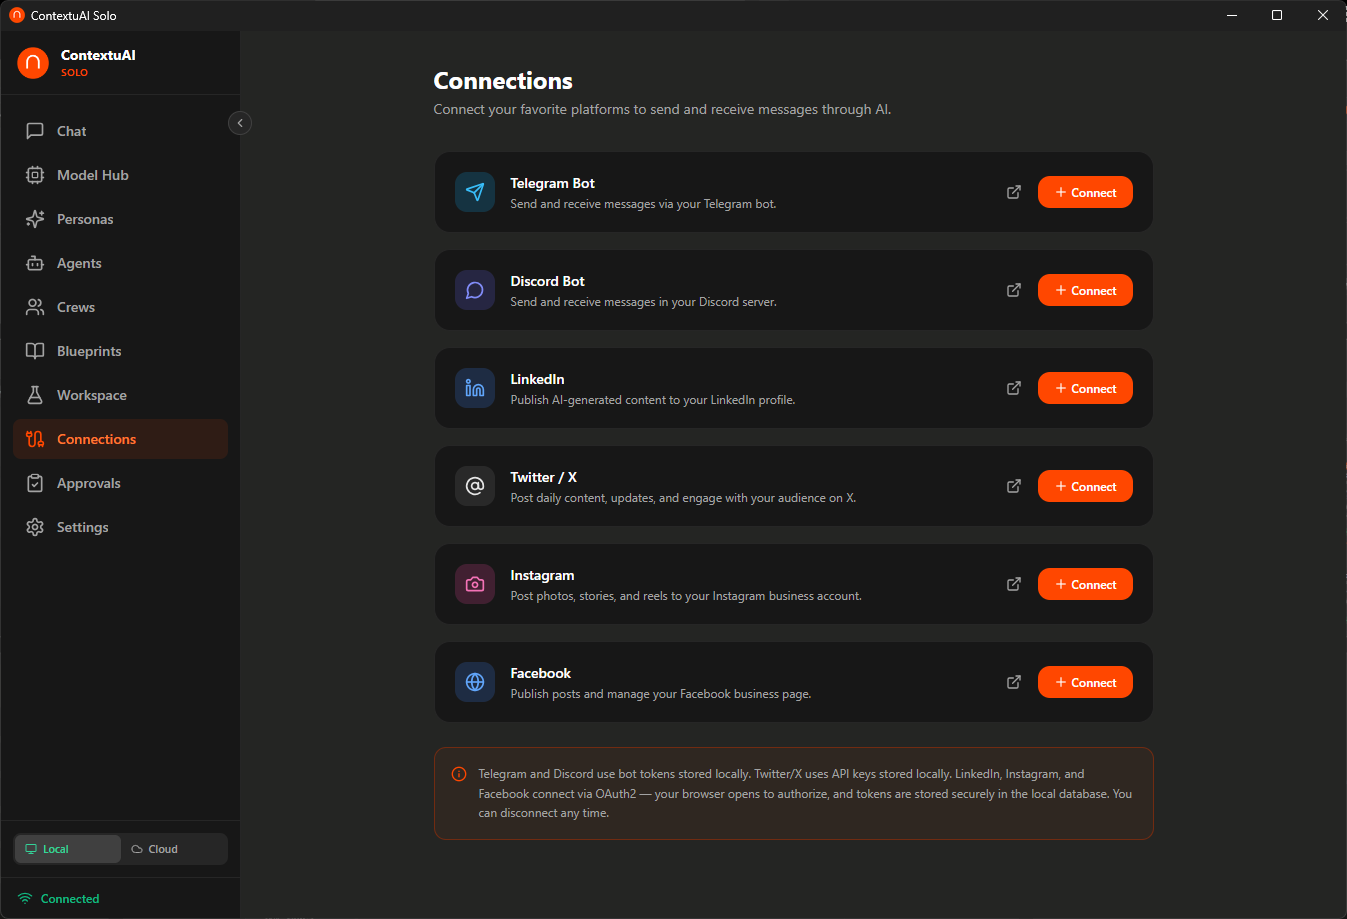Screen dimensions: 1347x919
Task: Select the Connections menu entry
Action: pyautogui.click(x=96, y=439)
